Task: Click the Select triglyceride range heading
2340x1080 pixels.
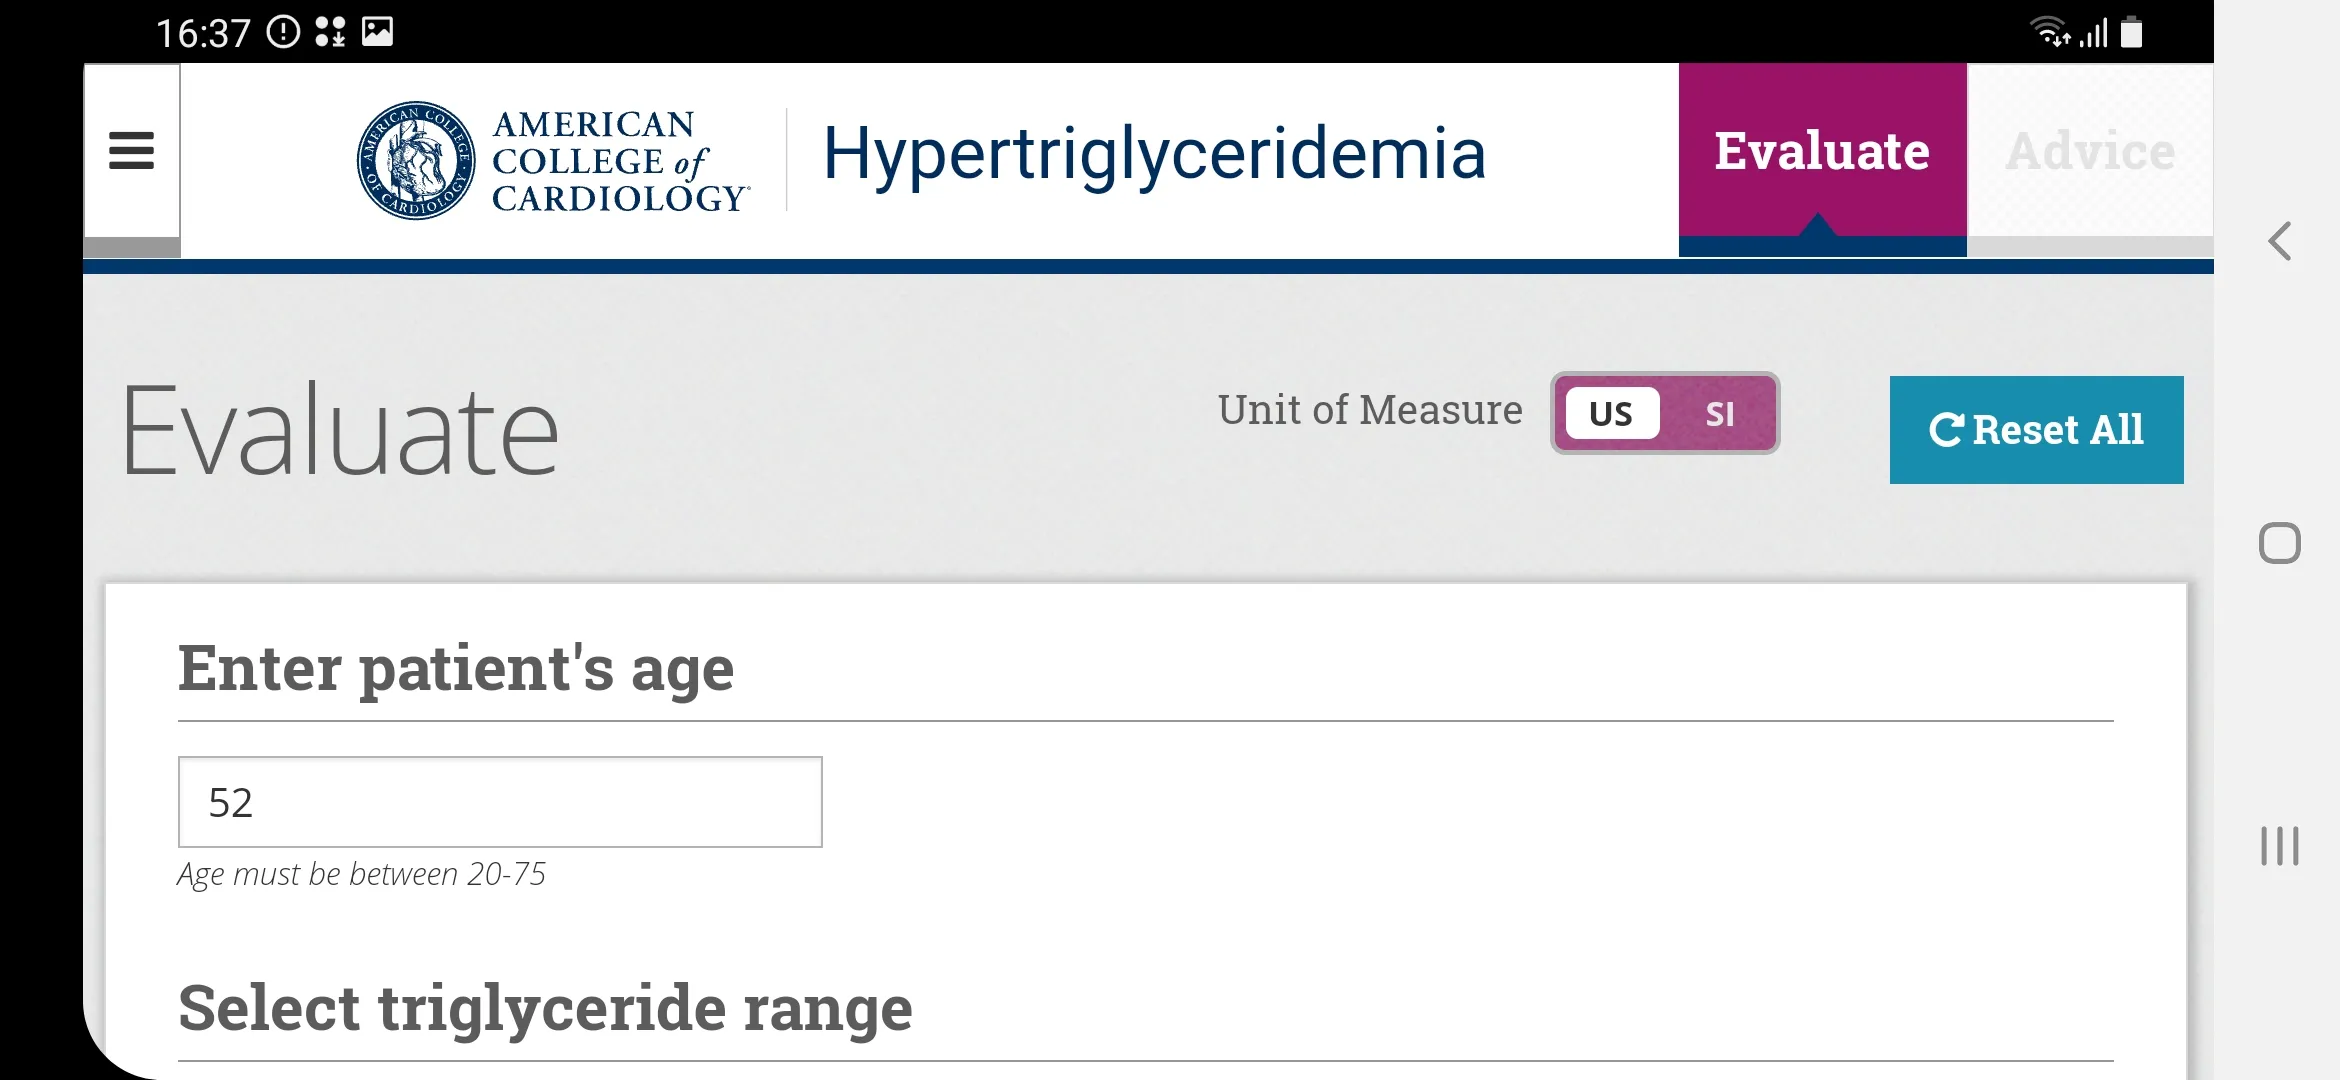Action: (x=545, y=1008)
